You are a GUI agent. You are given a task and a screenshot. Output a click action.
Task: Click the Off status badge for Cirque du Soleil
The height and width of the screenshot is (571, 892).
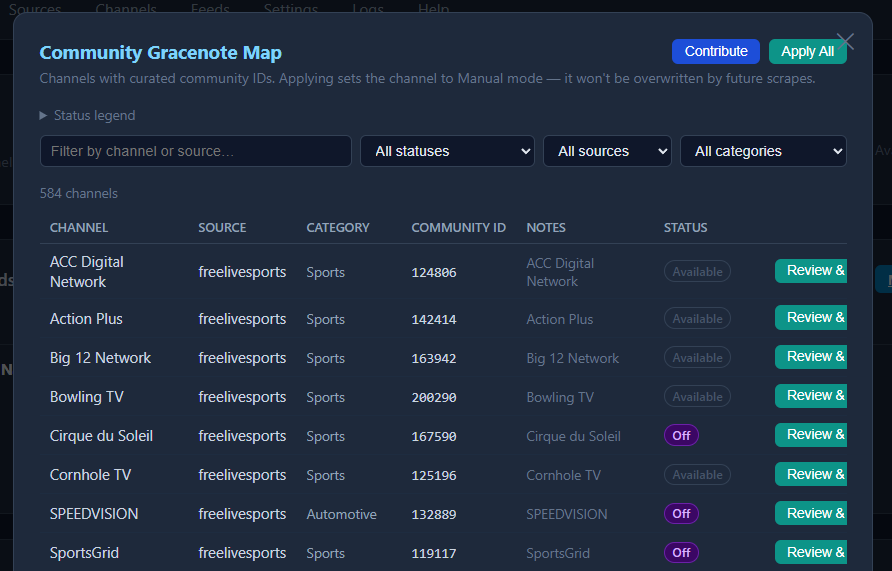(681, 436)
